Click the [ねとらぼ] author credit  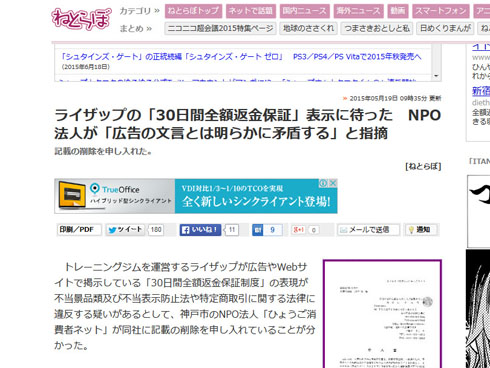[423, 166]
